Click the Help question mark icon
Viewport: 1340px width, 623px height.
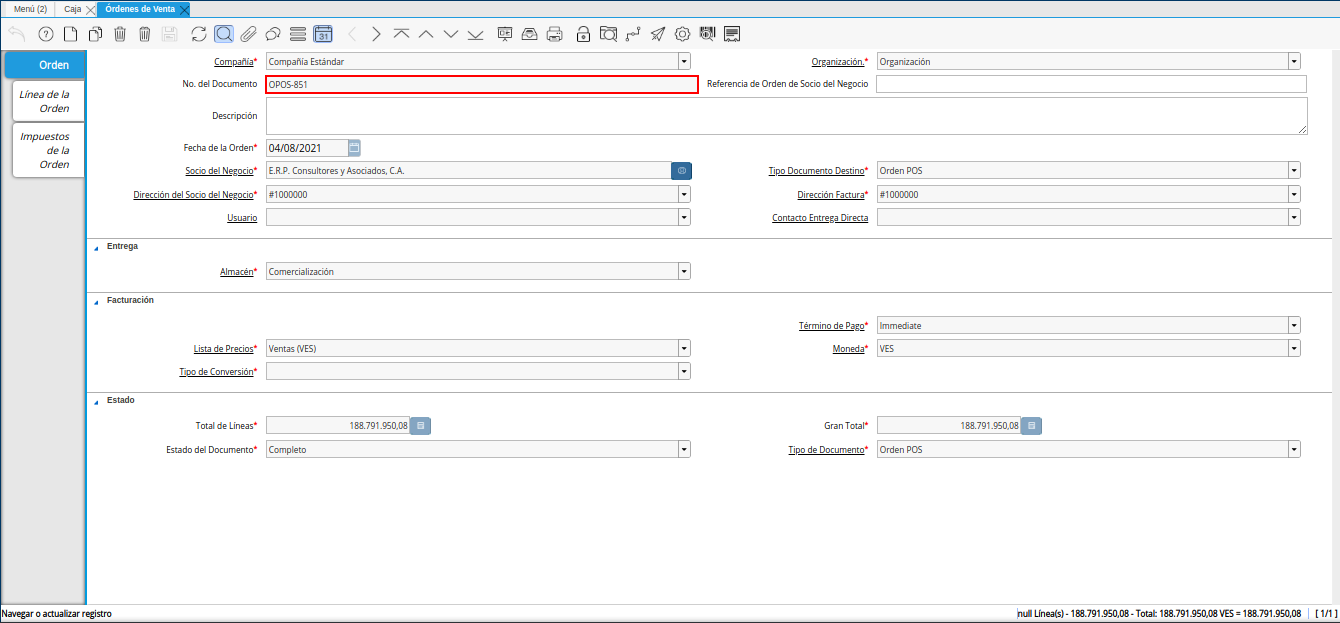45,34
